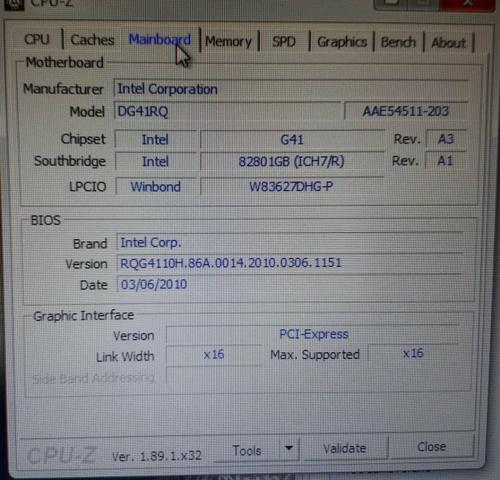Viewport: 500px width, 480px height.
Task: Click the Chipset revision A3
Action: (x=446, y=139)
